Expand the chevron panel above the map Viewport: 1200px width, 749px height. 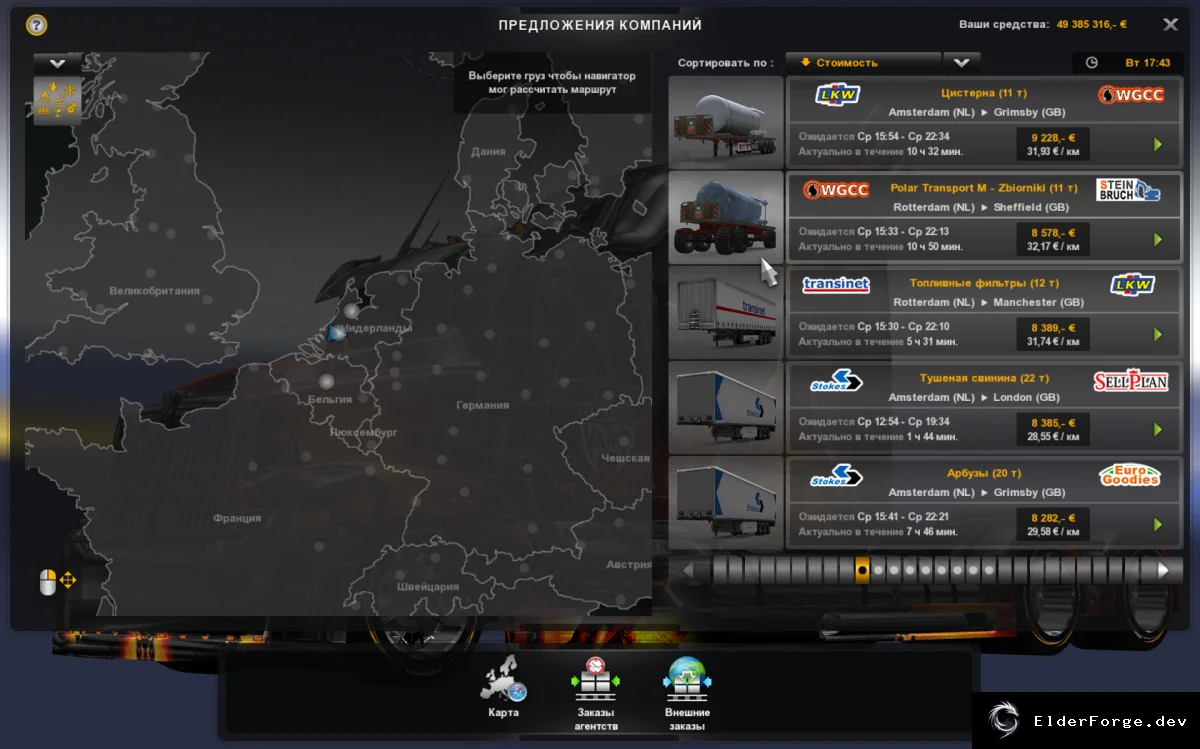58,63
